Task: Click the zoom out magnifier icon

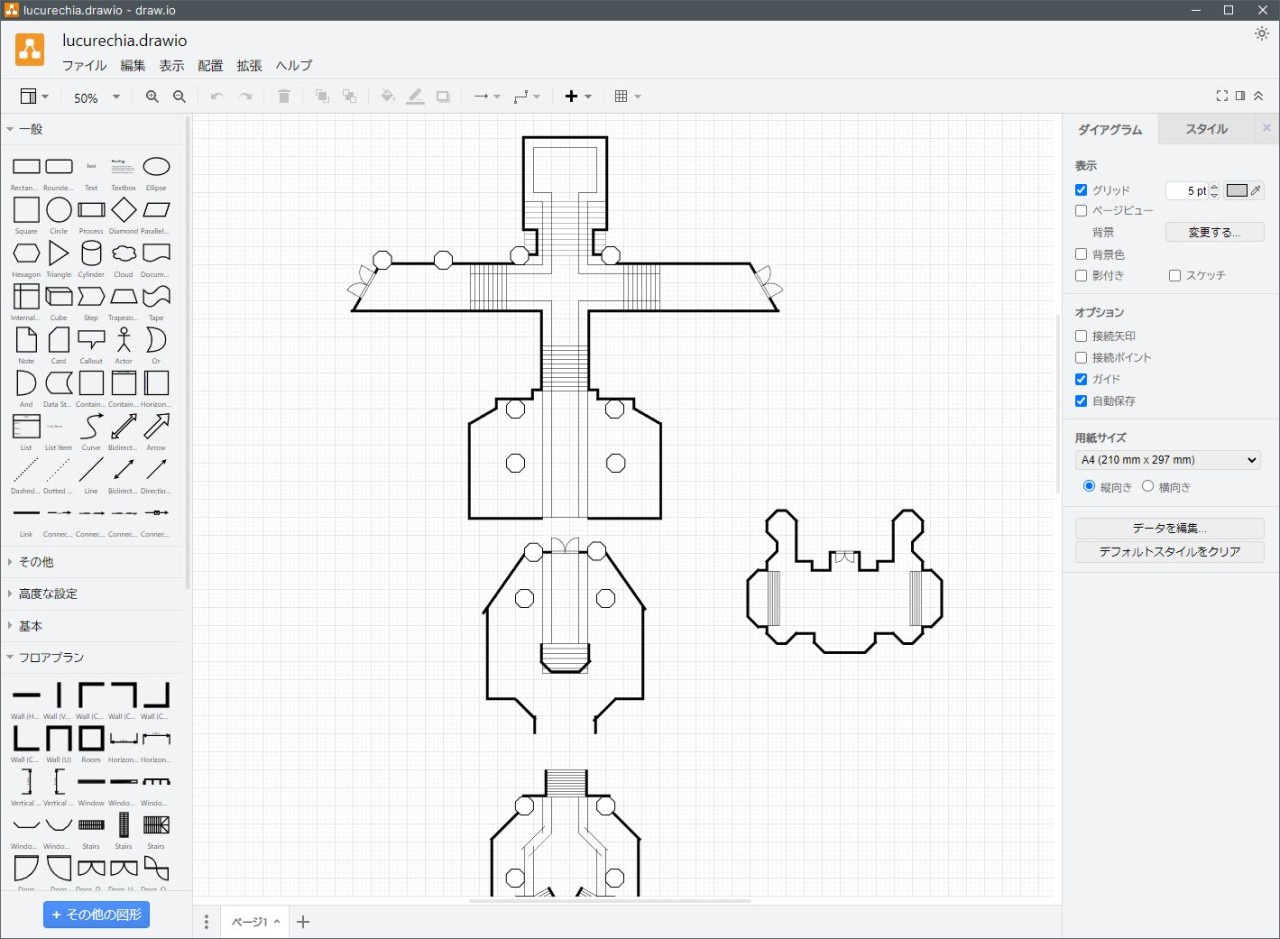Action: [x=179, y=97]
